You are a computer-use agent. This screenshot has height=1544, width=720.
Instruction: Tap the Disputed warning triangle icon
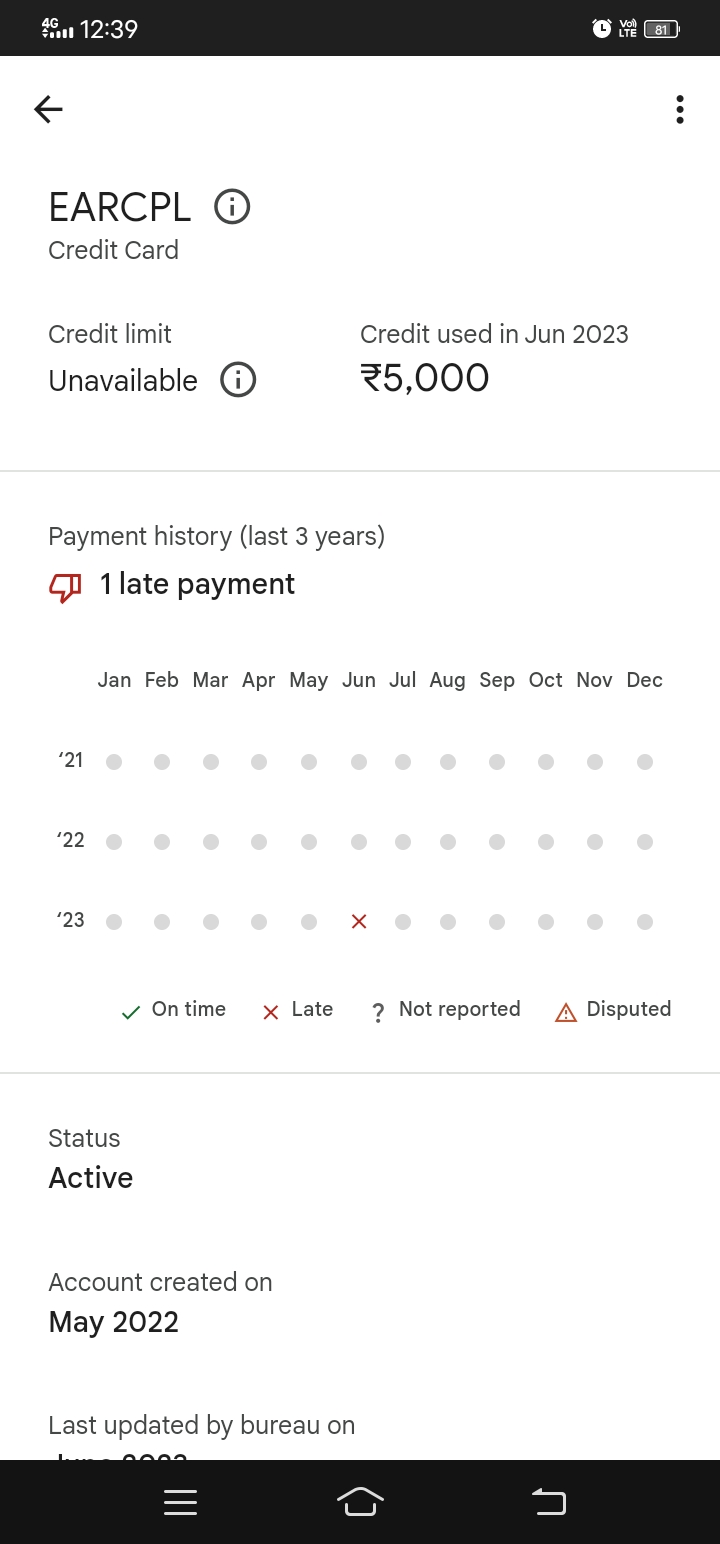tap(566, 1012)
